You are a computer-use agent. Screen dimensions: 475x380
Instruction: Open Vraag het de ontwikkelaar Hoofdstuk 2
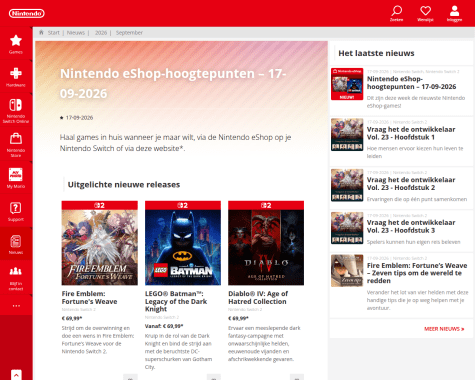click(x=411, y=184)
